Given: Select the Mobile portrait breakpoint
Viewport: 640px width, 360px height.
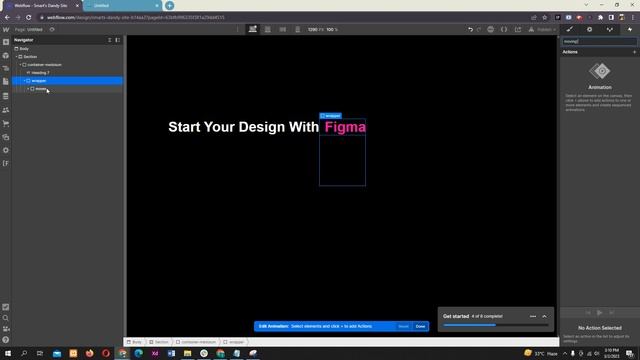Looking at the screenshot, I should pos(298,29).
